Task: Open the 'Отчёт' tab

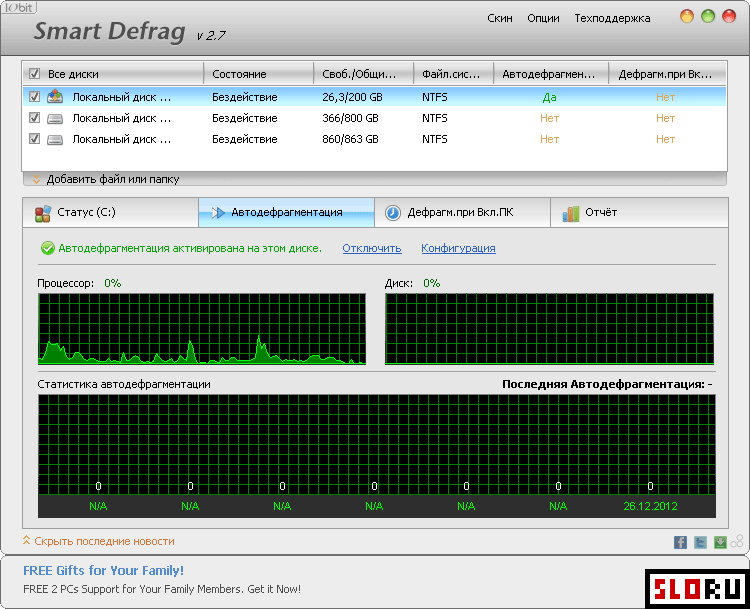Action: 639,212
